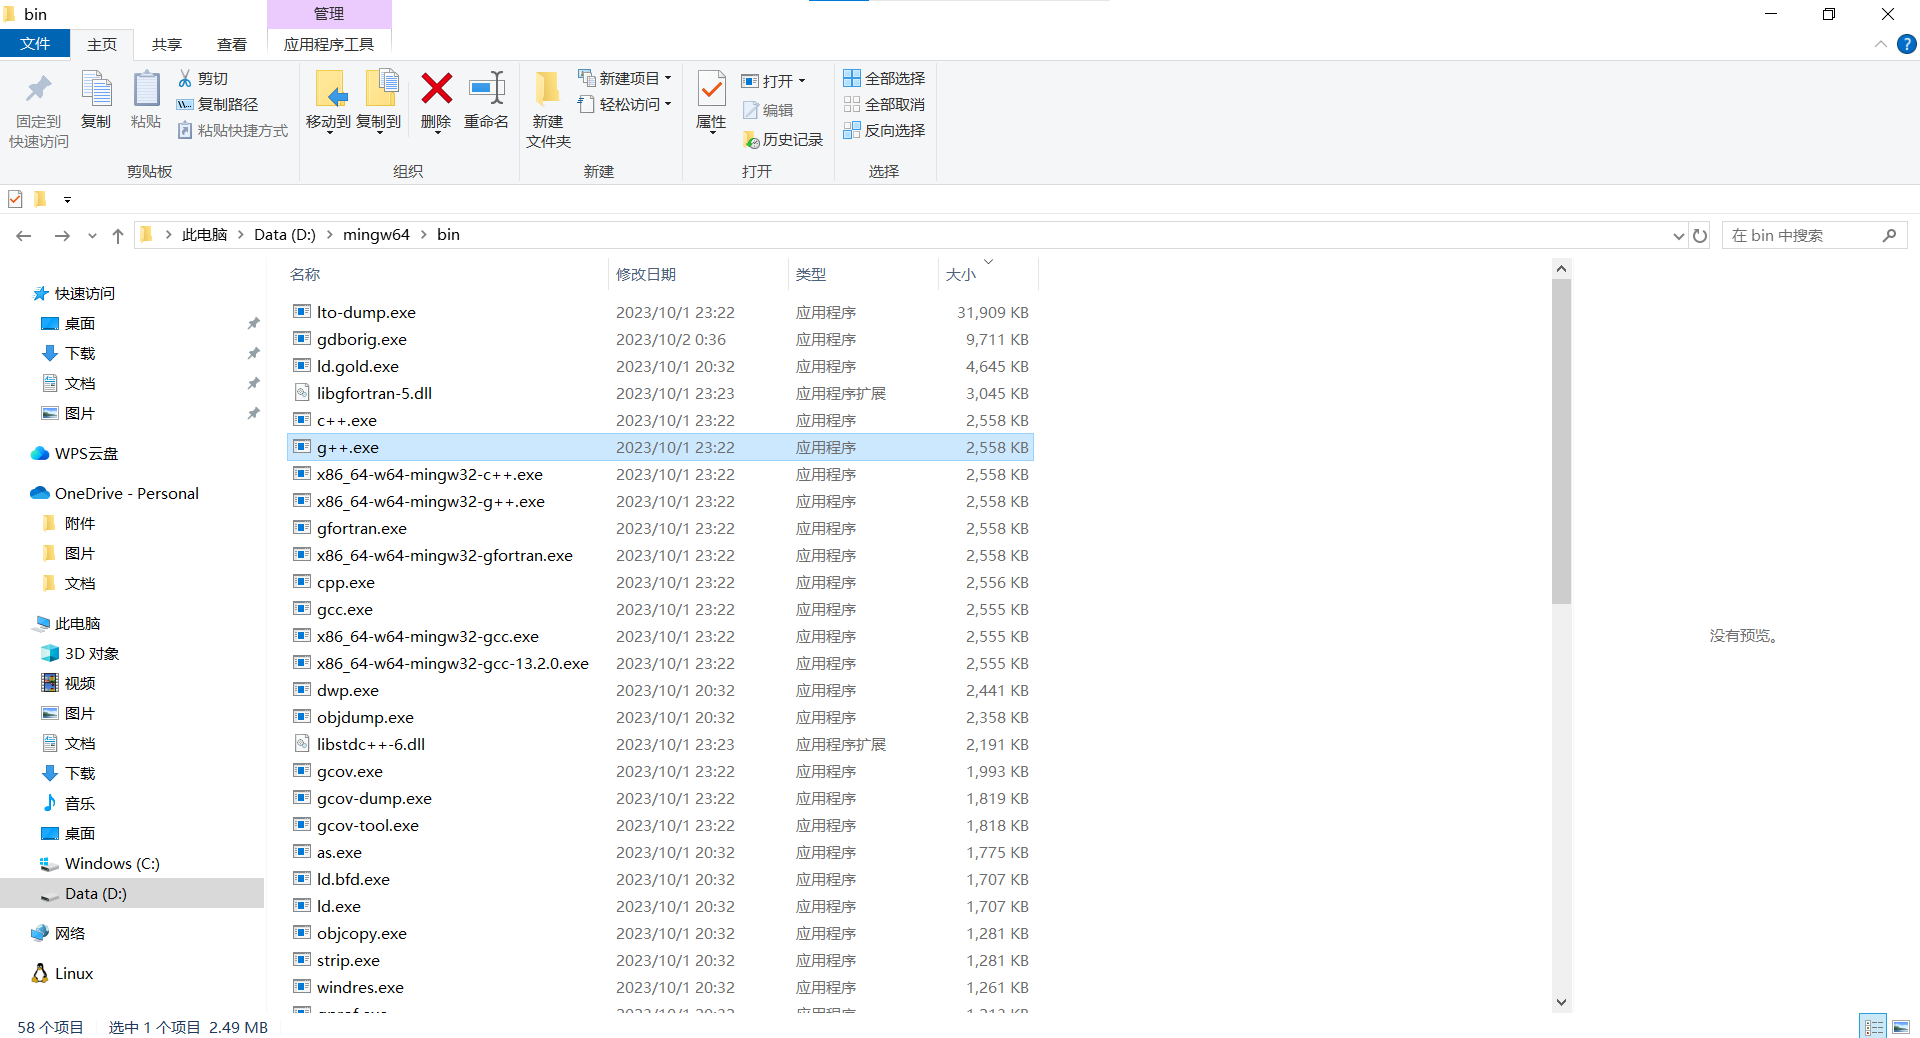Expand the address bar history dropdown
Image resolution: width=1920 pixels, height=1038 pixels.
click(1678, 236)
